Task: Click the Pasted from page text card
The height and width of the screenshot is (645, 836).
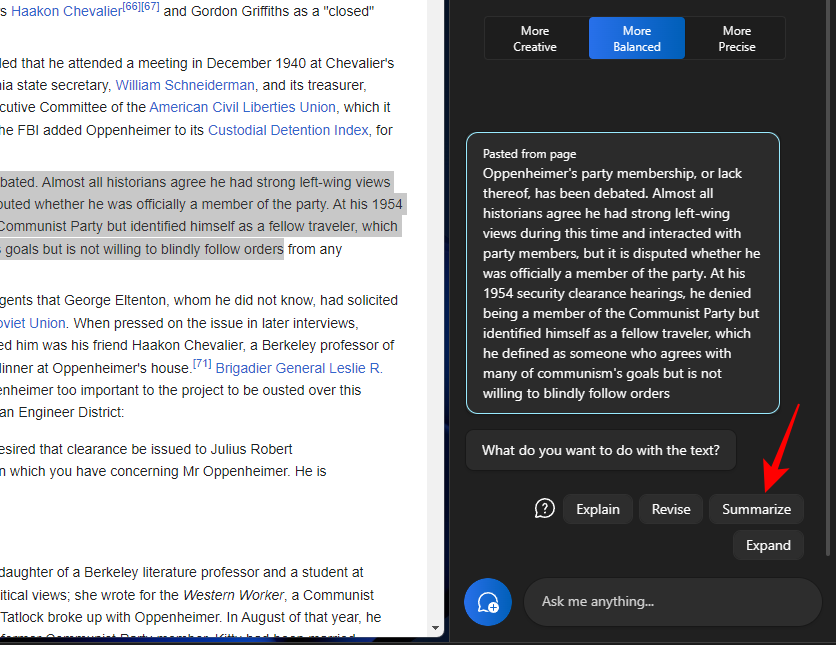Action: click(622, 273)
